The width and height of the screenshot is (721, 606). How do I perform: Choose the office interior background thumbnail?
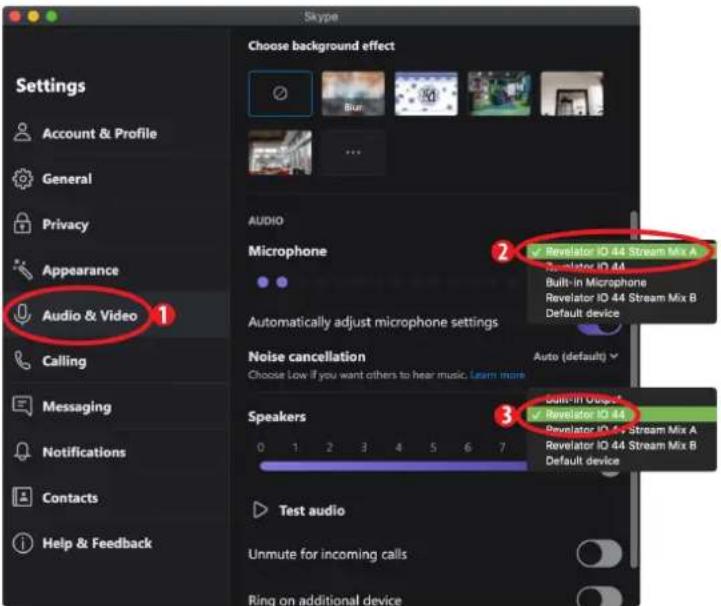pos(280,152)
